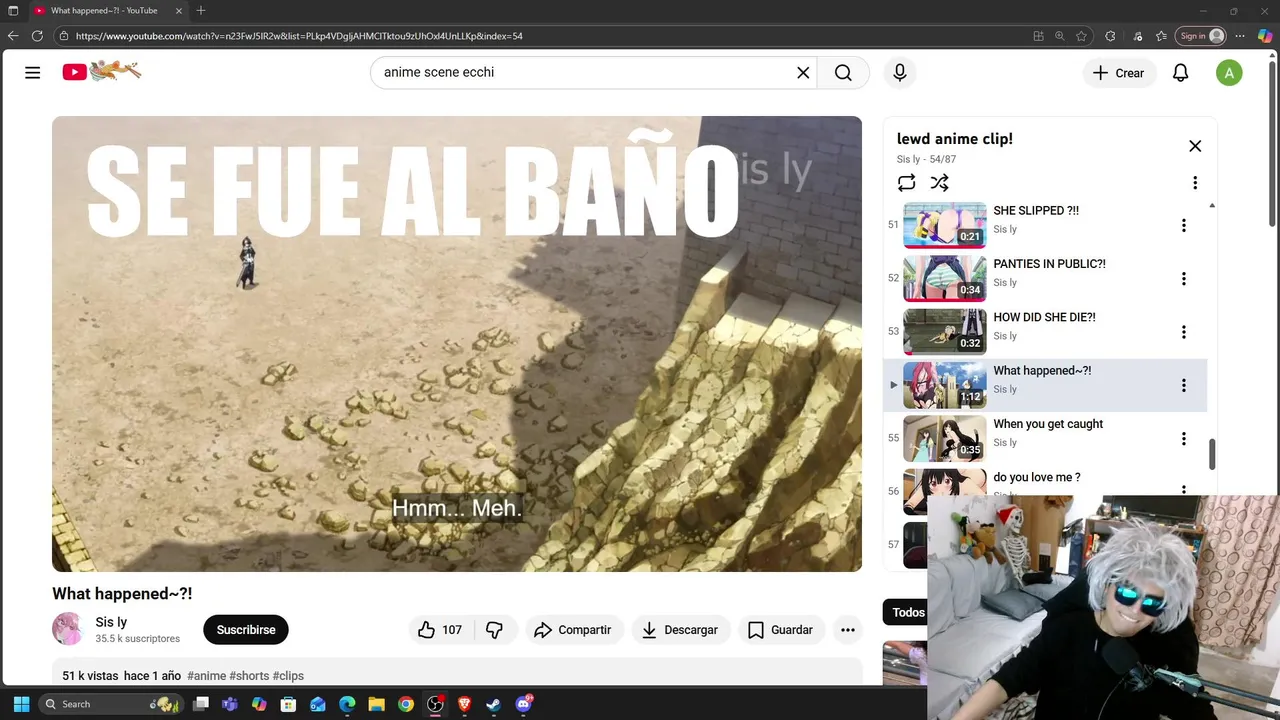Open options for PANTIES IN PUBLIC?! video
Viewport: 1280px width, 720px height.
1184,279
